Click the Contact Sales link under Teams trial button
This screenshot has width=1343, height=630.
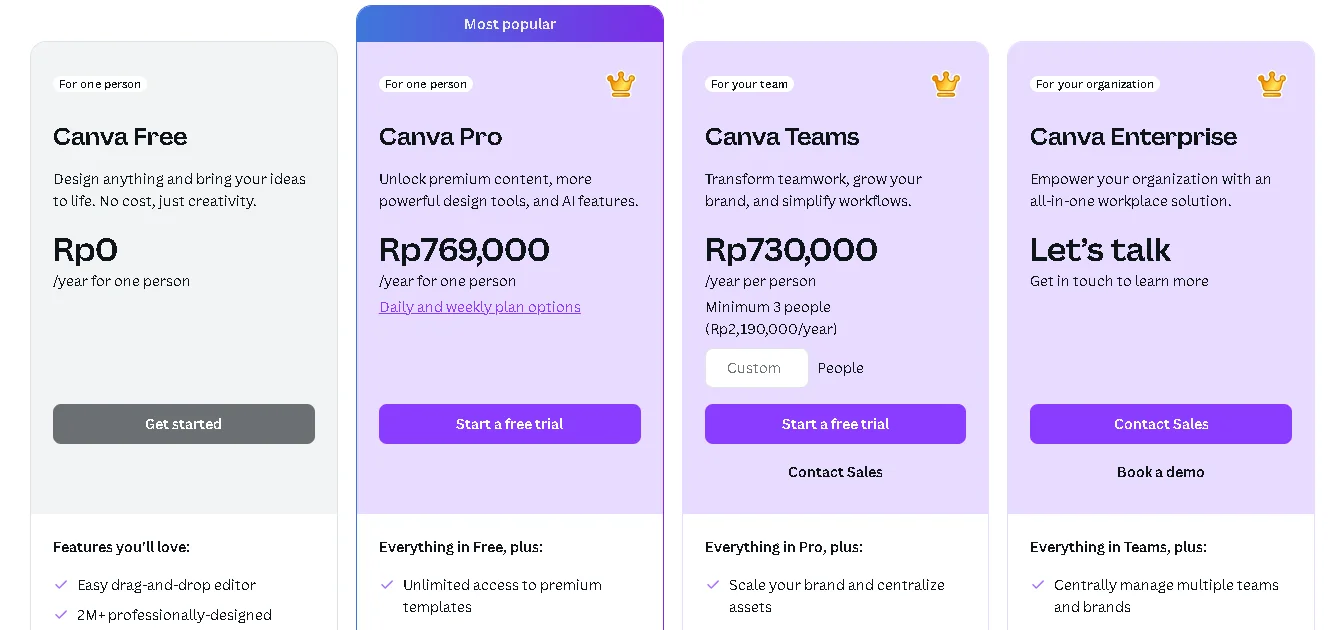(835, 471)
